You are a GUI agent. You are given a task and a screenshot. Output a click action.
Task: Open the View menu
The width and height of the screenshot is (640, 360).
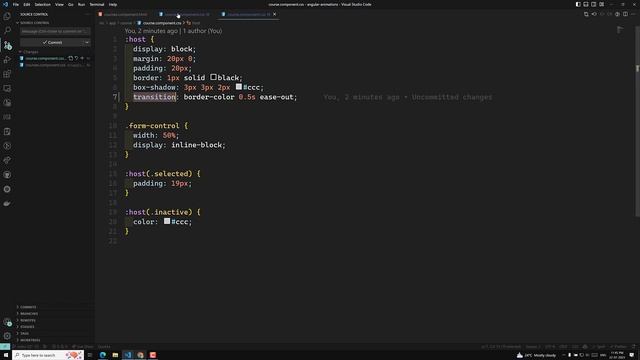pos(59,4)
